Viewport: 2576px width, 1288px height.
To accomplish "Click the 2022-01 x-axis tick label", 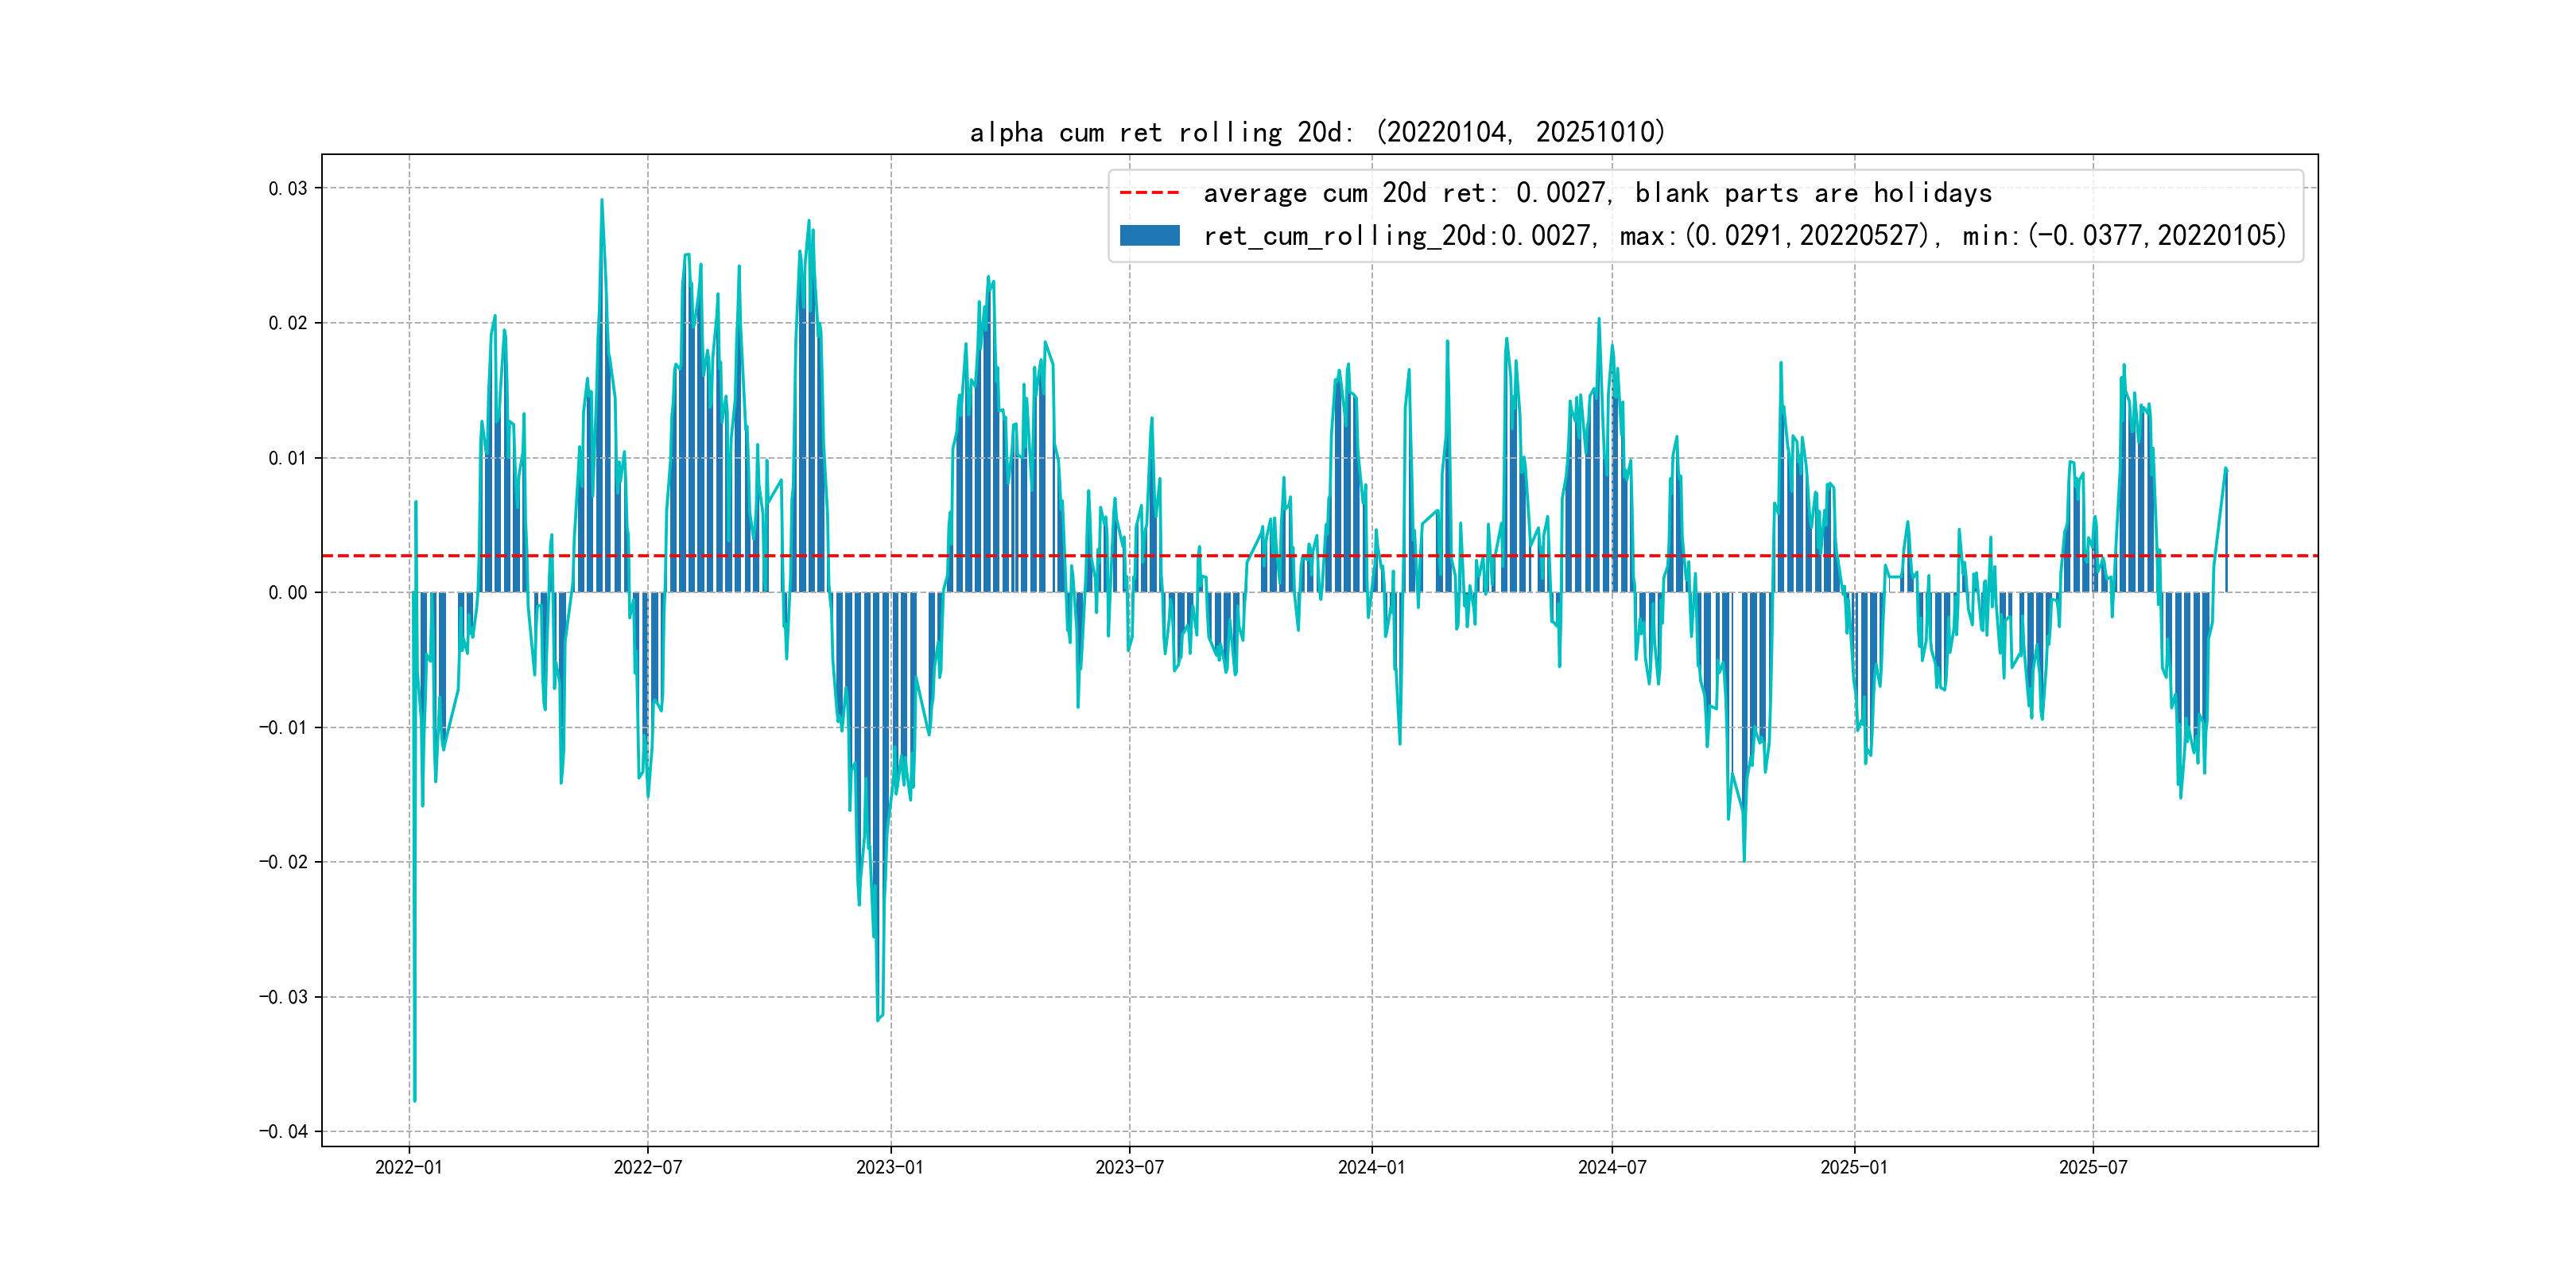I will [x=408, y=1167].
